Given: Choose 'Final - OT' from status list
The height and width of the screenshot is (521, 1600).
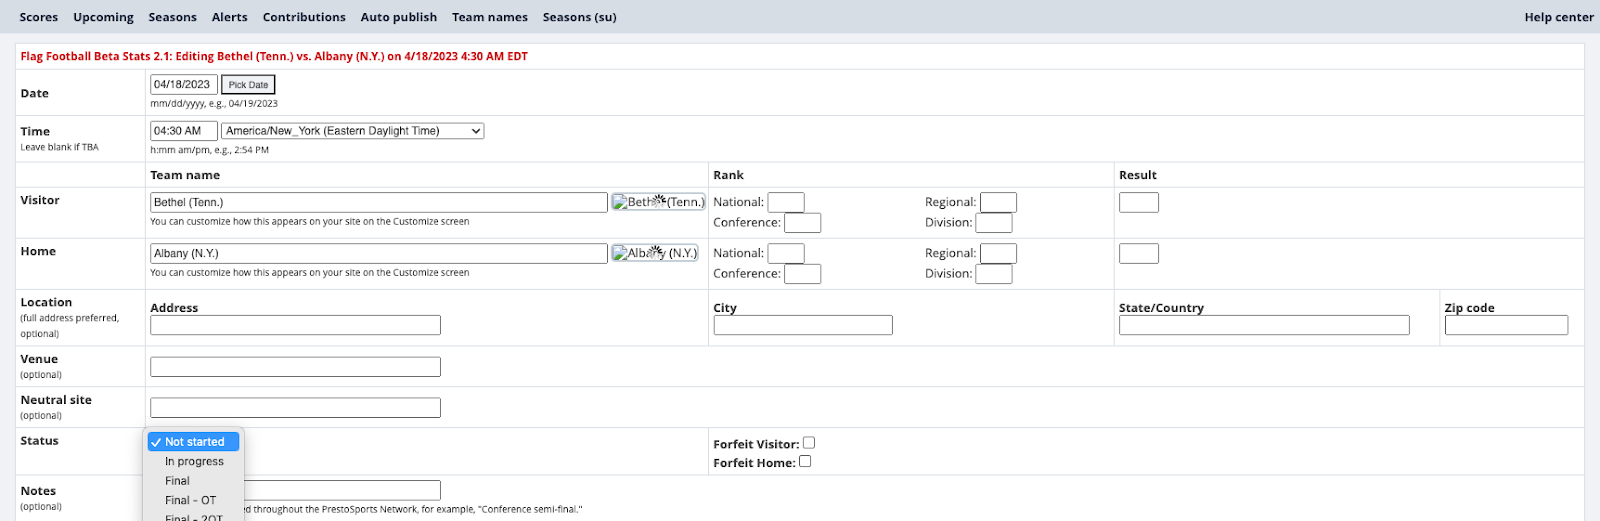Looking at the screenshot, I should [x=190, y=500].
